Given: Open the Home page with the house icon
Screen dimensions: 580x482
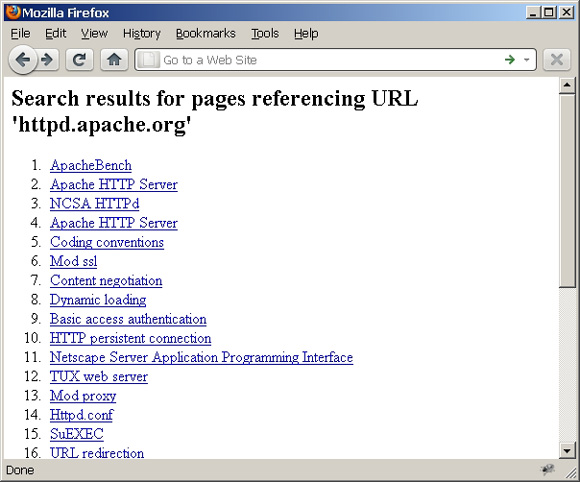Looking at the screenshot, I should 114,59.
